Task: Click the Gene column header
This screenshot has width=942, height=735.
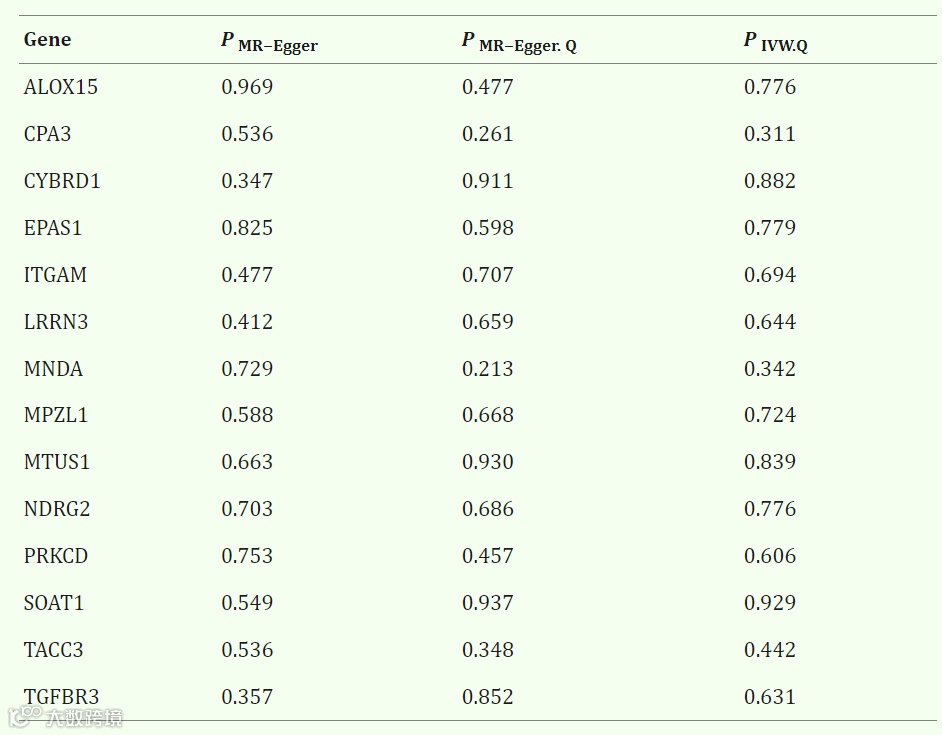Action: coord(47,40)
